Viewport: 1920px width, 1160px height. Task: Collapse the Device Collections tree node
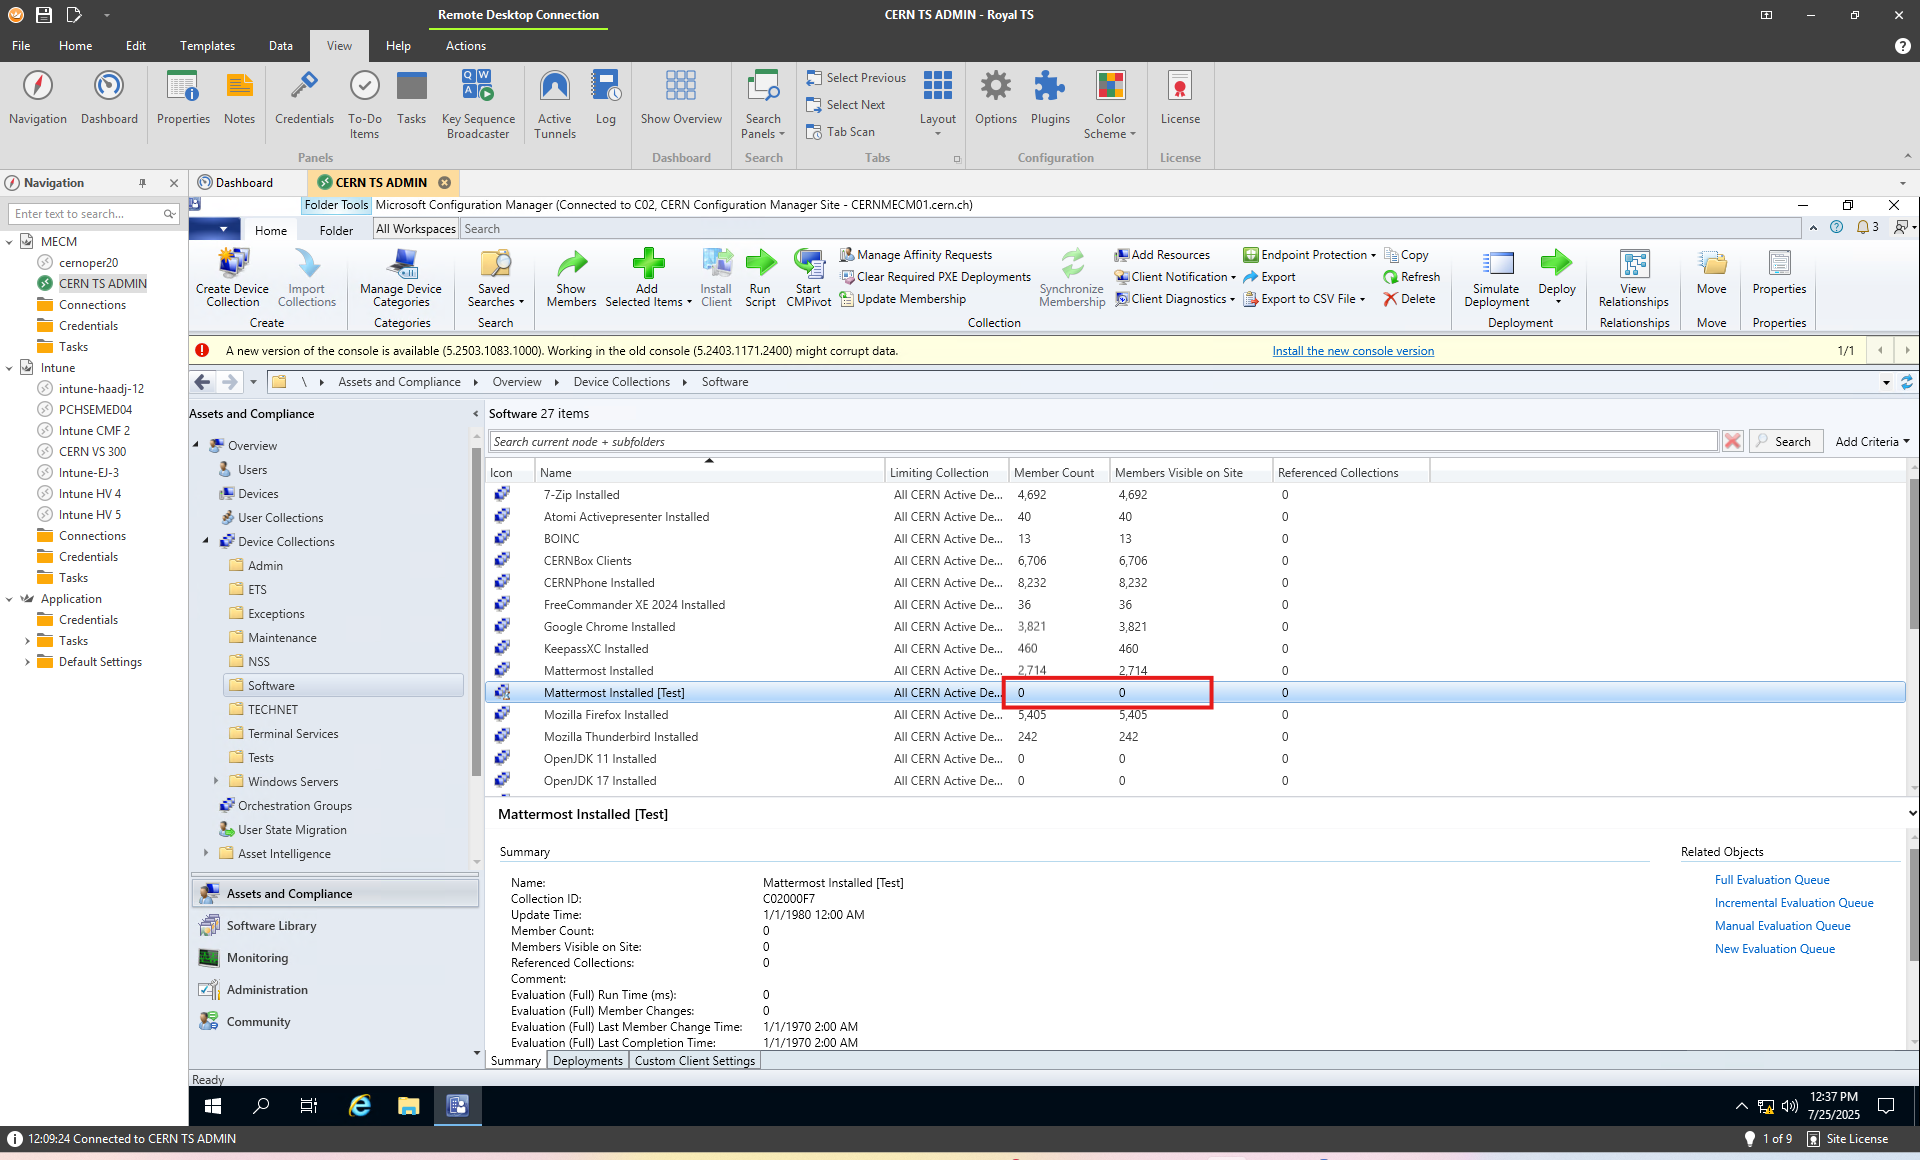click(x=207, y=541)
